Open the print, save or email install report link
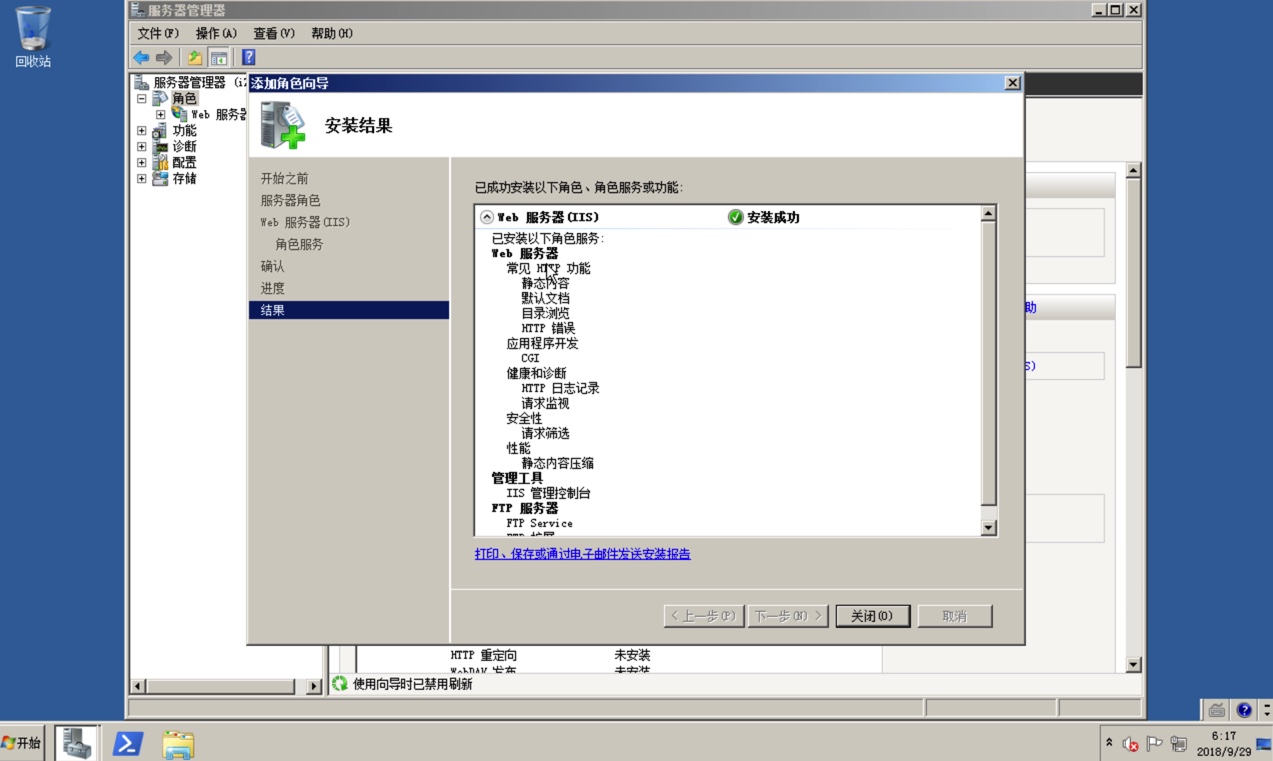Viewport: 1273px width, 761px height. click(583, 553)
